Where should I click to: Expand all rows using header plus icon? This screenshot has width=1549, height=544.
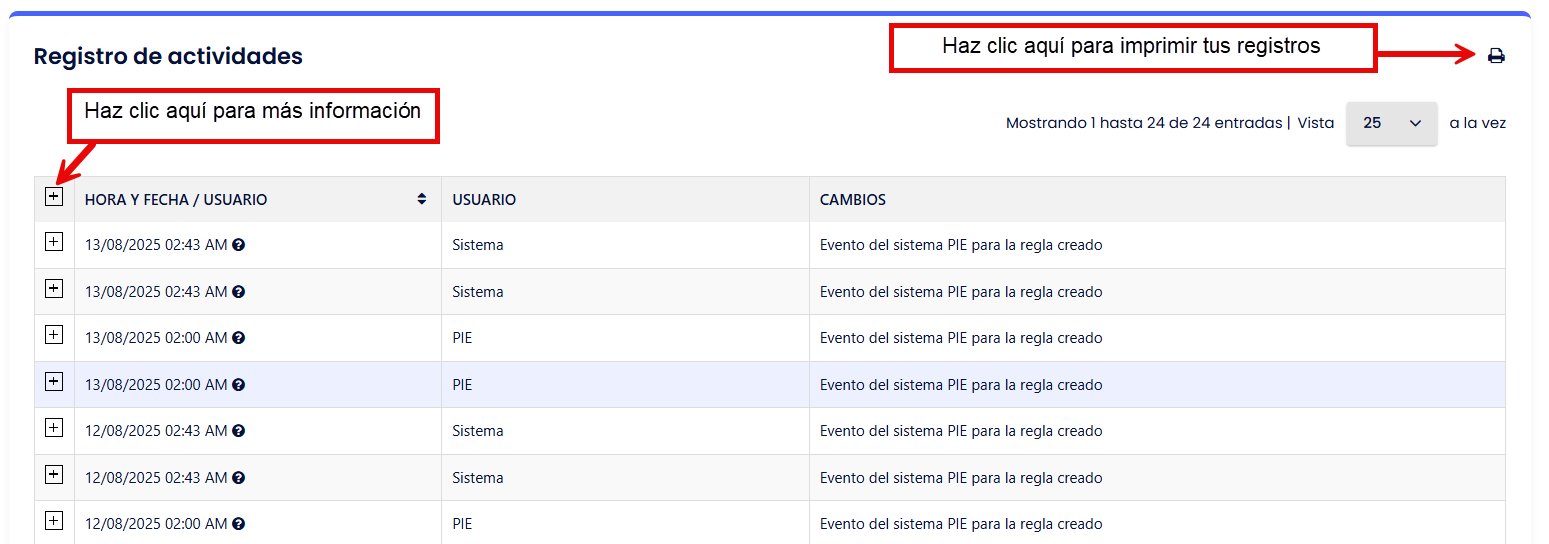point(54,197)
